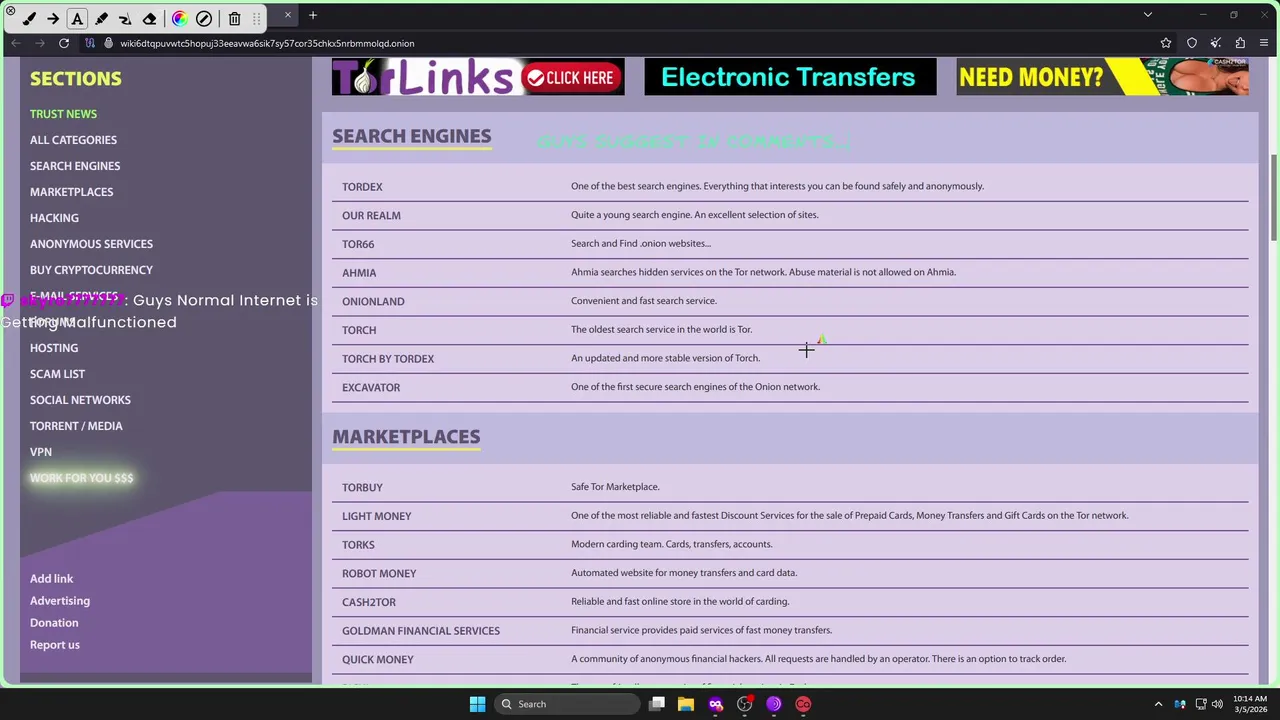Screen dimensions: 1280x720
Task: Select the highlighter tool
Action: (x=101, y=18)
